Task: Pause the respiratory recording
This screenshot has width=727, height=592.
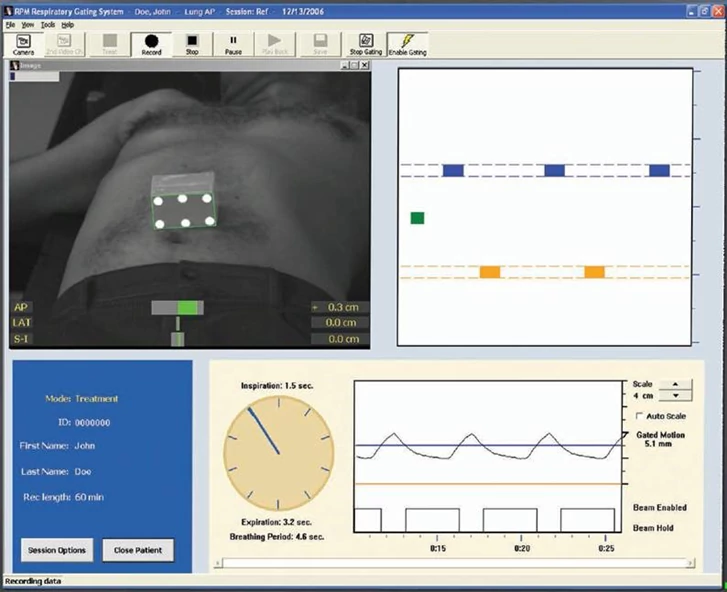Action: 233,43
